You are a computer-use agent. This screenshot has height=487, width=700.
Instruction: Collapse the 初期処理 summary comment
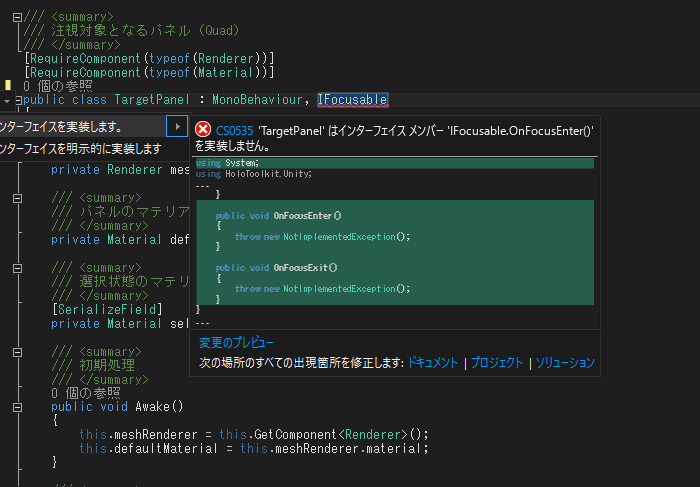(x=17, y=352)
